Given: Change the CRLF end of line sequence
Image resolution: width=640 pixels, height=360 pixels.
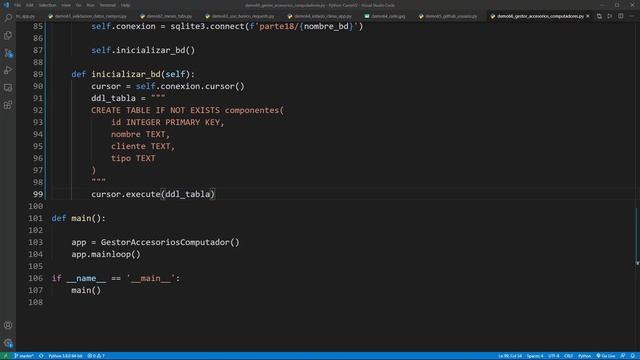Looking at the screenshot, I should (568, 356).
